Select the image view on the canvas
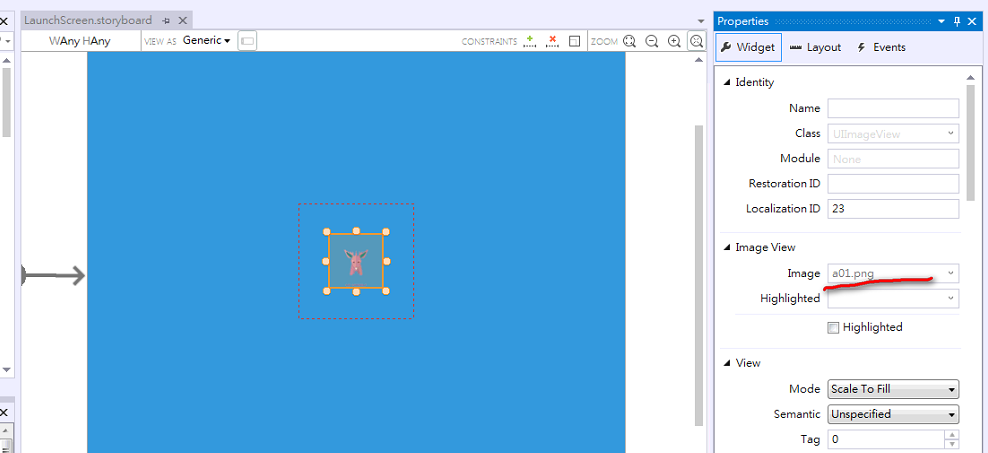 pos(356,262)
